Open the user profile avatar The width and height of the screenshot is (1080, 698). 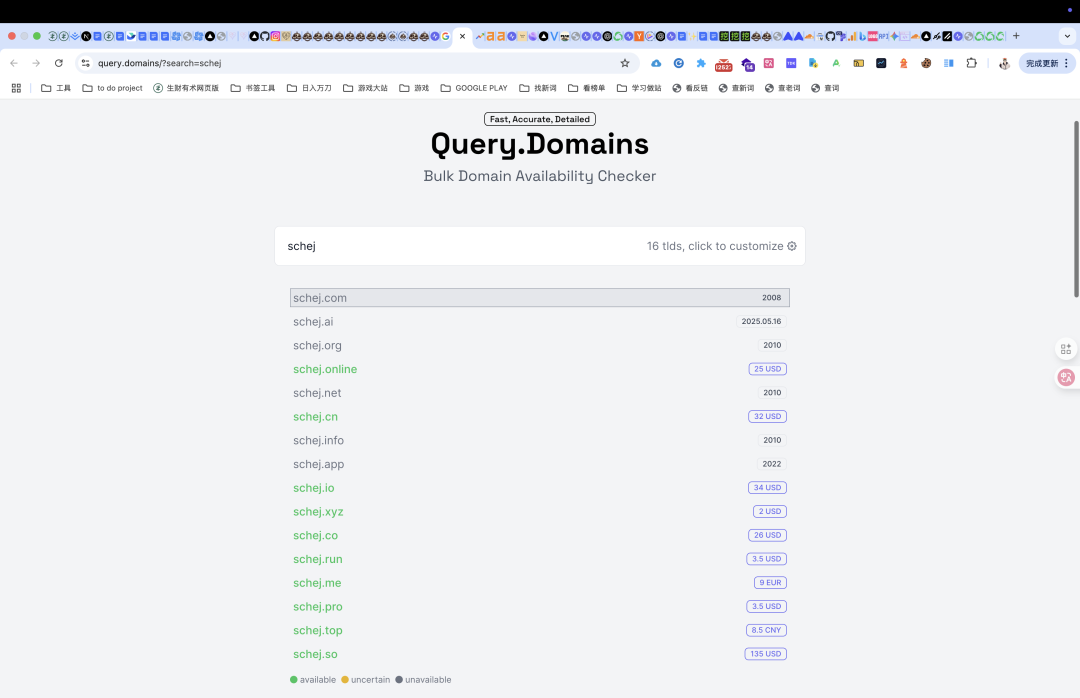click(x=1004, y=63)
